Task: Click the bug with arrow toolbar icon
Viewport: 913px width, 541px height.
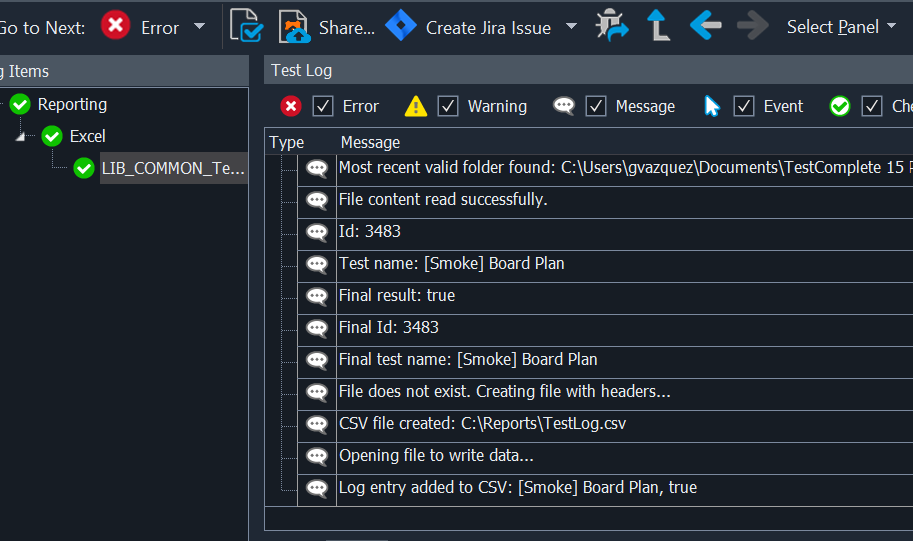Action: [612, 27]
